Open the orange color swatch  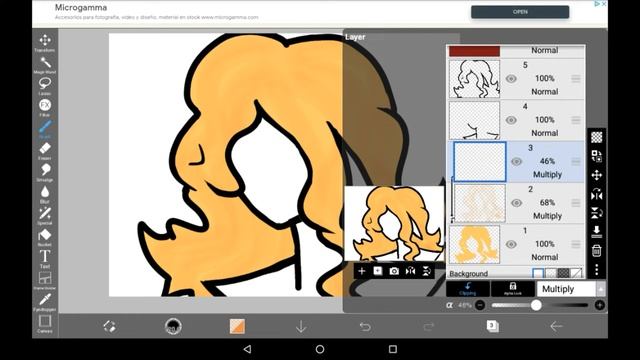click(237, 326)
